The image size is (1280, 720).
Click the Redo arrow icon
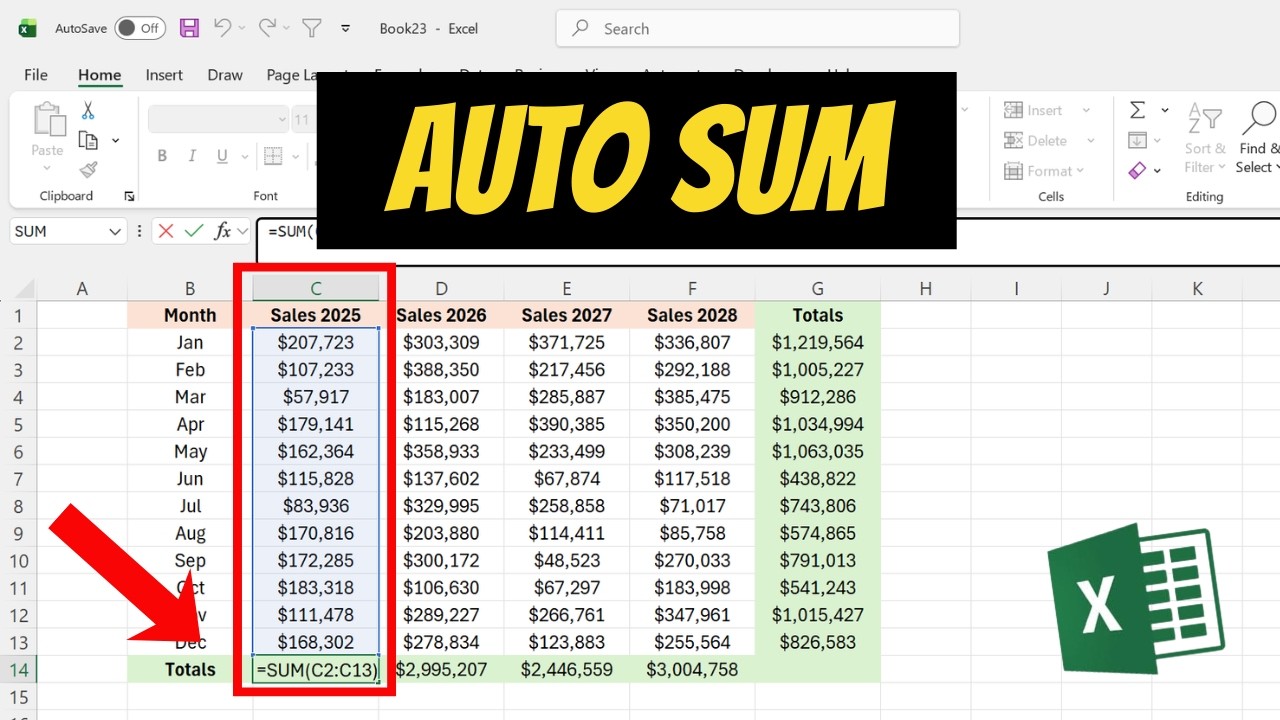coord(267,28)
